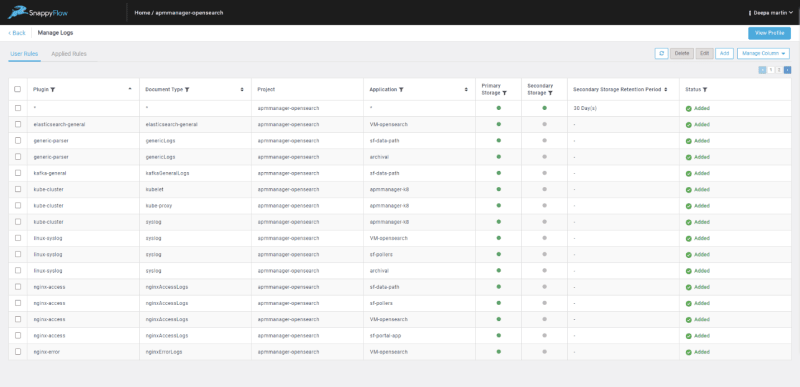The width and height of the screenshot is (800, 387).
Task: Select the kafka-general rule checkbox
Action: tap(18, 173)
